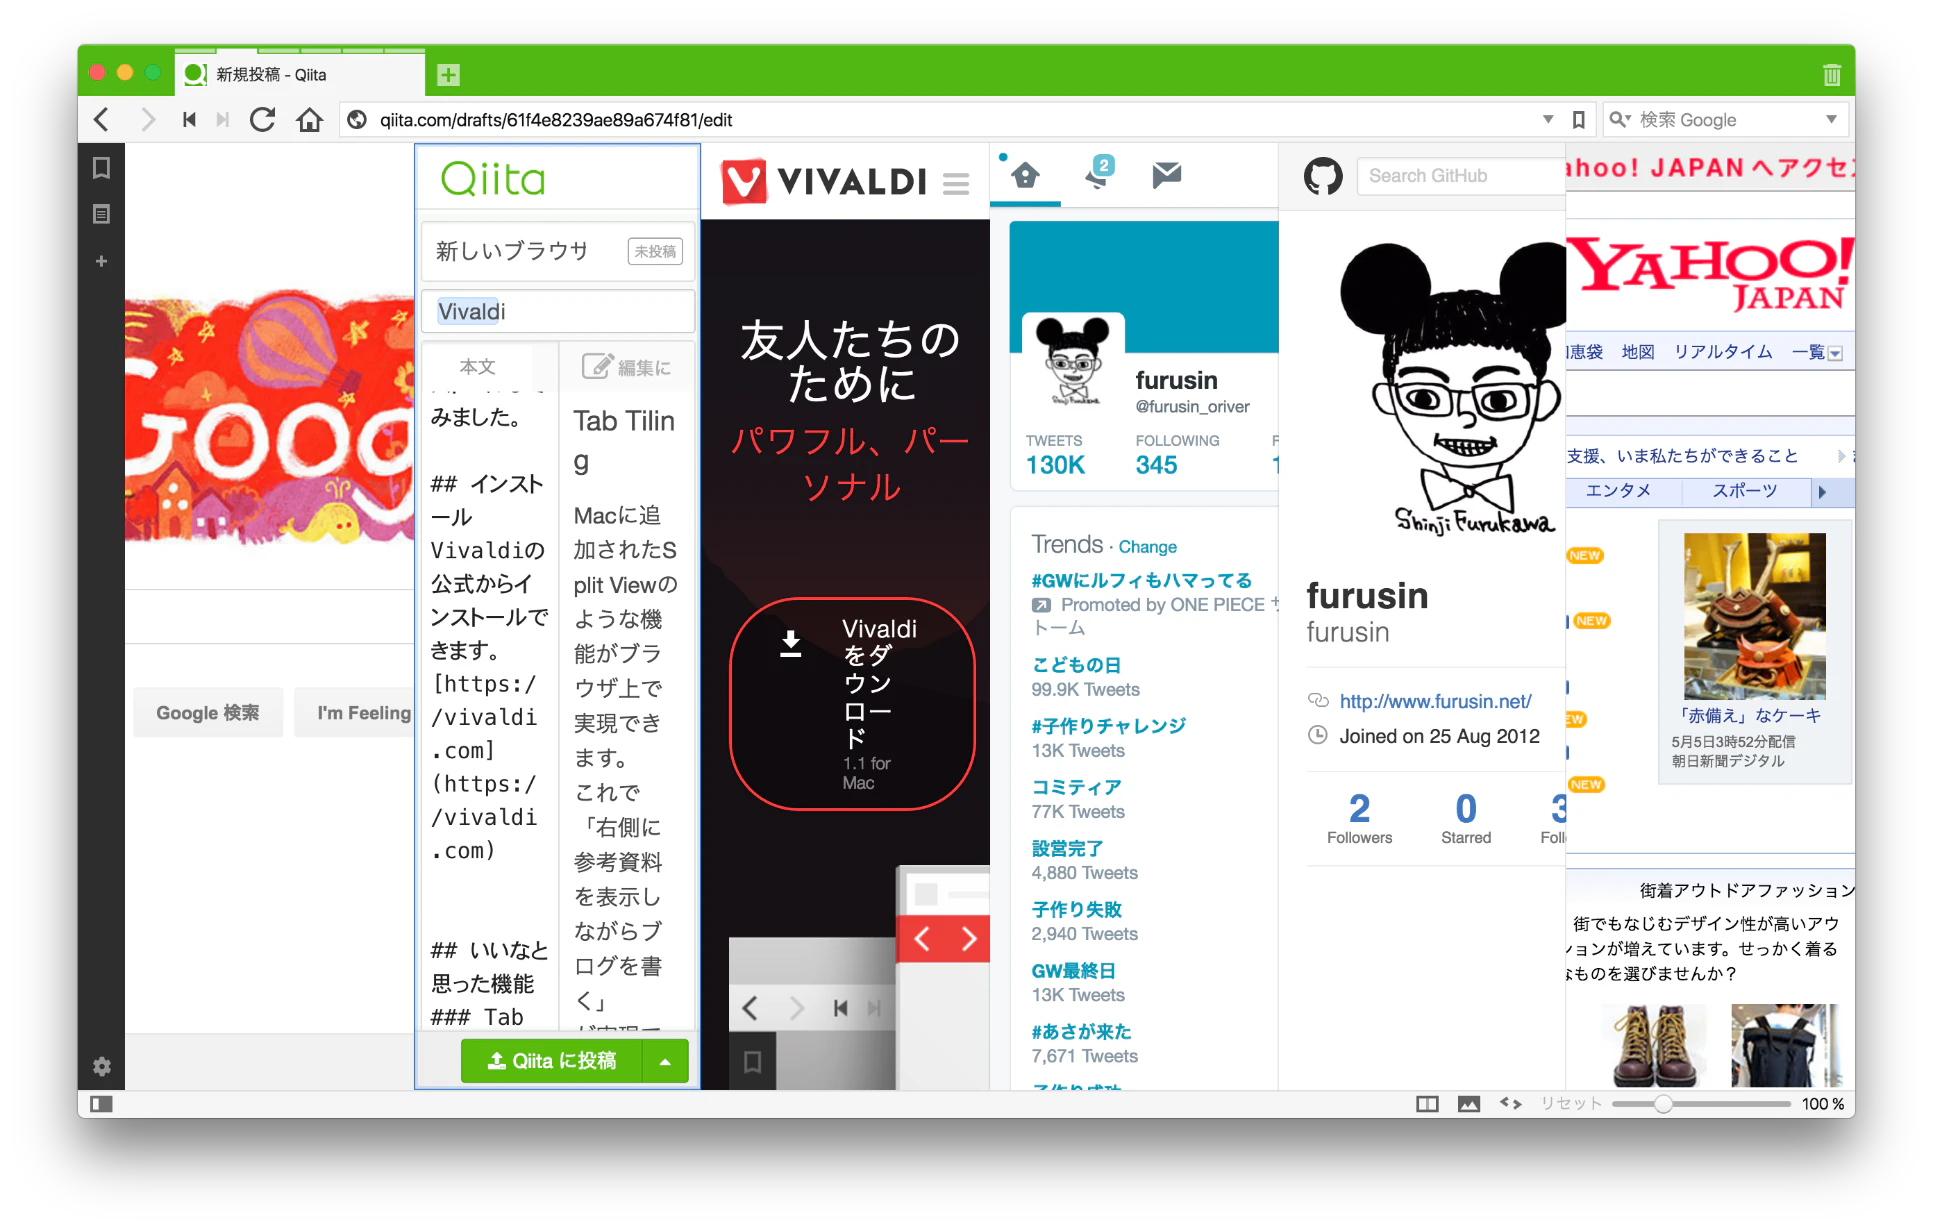The image size is (1933, 1229).
Task: Click リセット to reset zoom
Action: pyautogui.click(x=1569, y=1104)
